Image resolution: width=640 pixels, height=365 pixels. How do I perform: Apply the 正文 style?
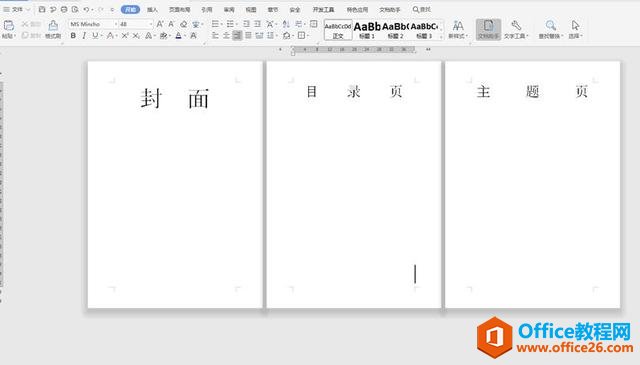click(338, 30)
